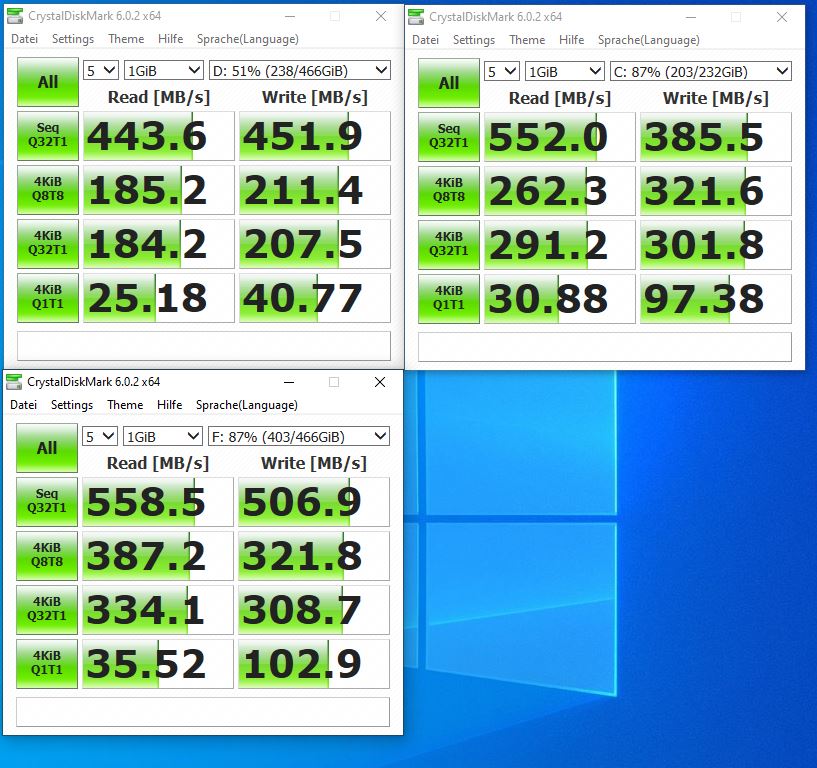Open Sprache(Language) menu in C: drive window
This screenshot has height=768, width=817.
[649, 40]
